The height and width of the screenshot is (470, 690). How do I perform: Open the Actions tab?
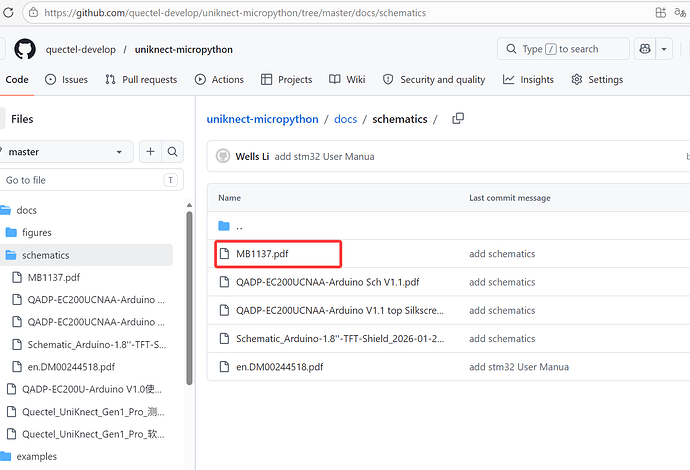(219, 80)
